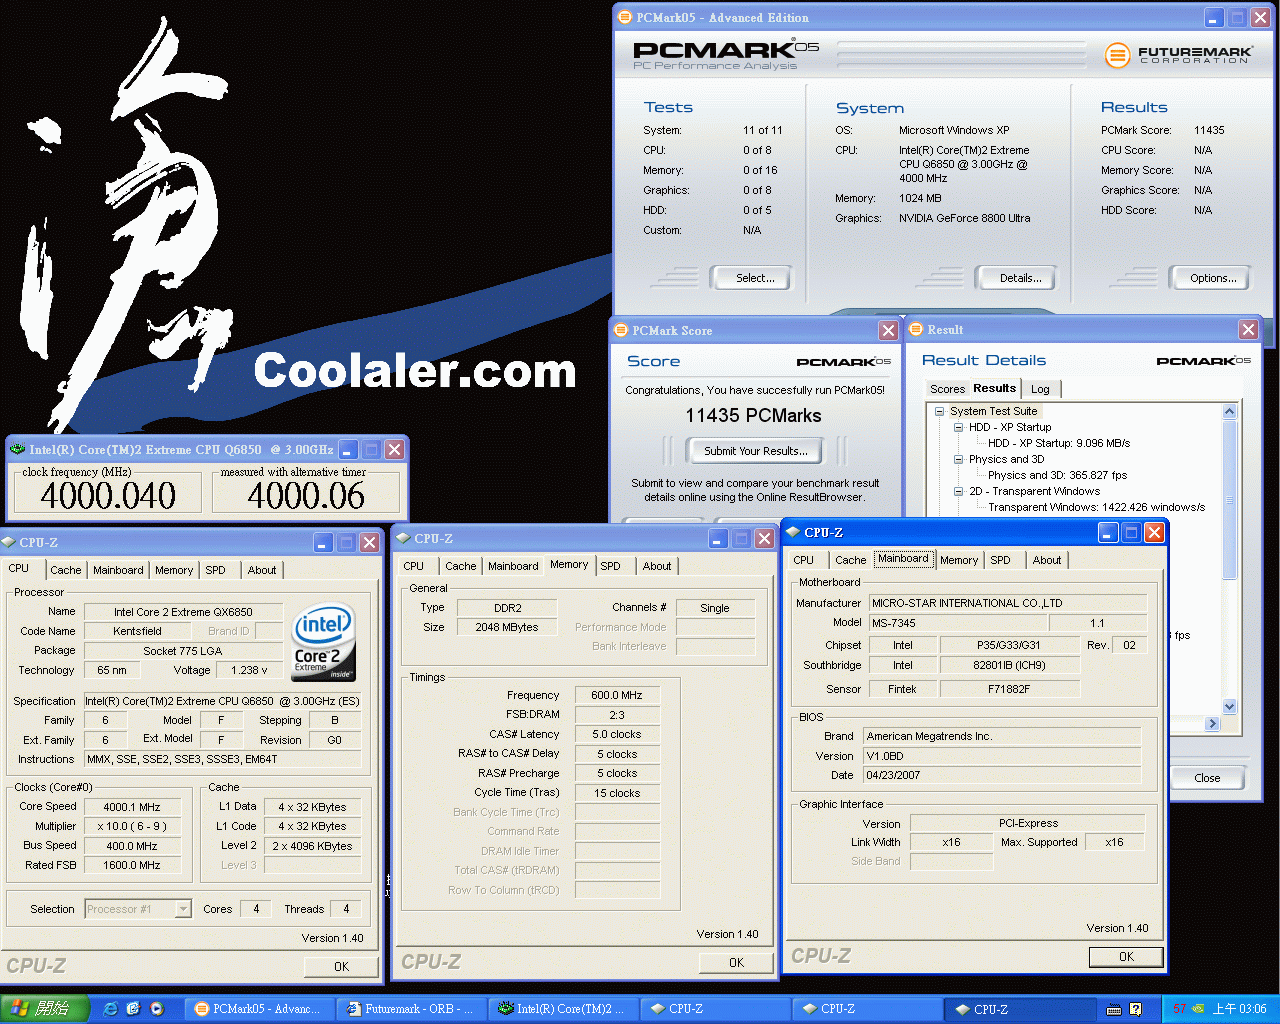This screenshot has height=1024, width=1280.
Task: Open the Selection Processor #1 dropdown
Action: click(x=183, y=909)
